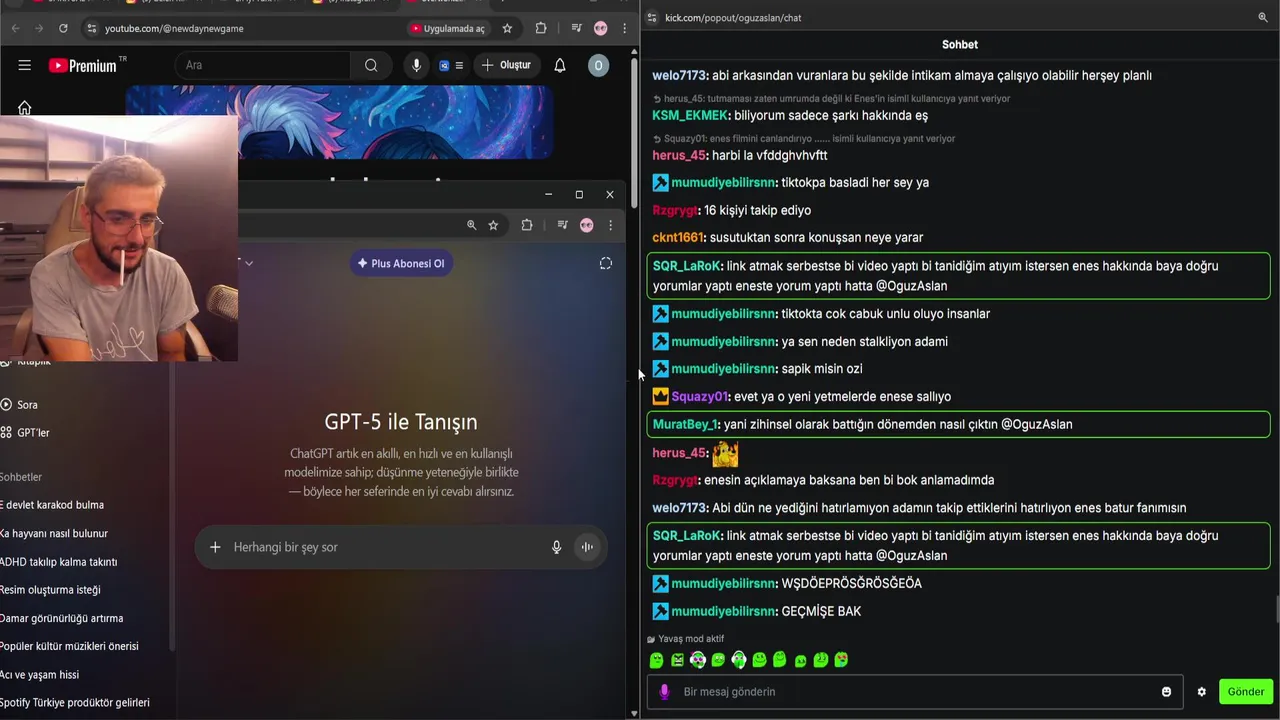Open Chrome three-dot menu in YouTube window
The height and width of the screenshot is (720, 1280).
coord(624,29)
